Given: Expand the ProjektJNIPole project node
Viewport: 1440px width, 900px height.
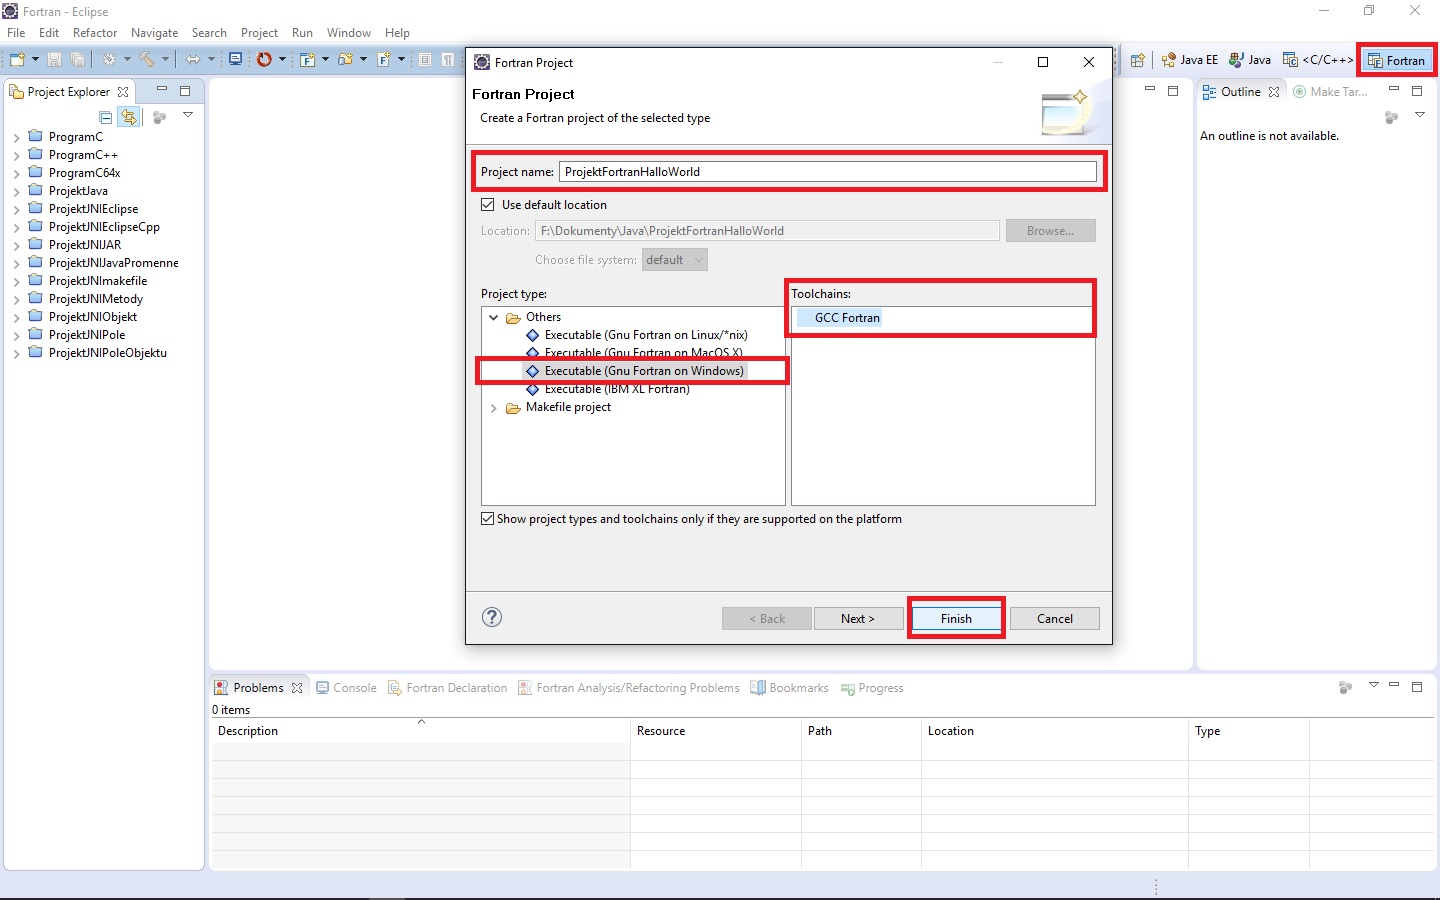Looking at the screenshot, I should pos(16,336).
